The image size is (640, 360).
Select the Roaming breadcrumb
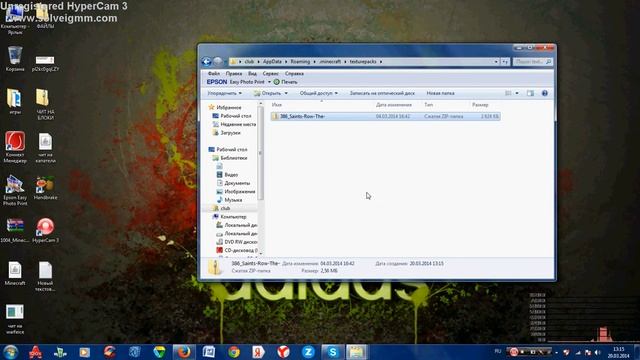click(300, 62)
